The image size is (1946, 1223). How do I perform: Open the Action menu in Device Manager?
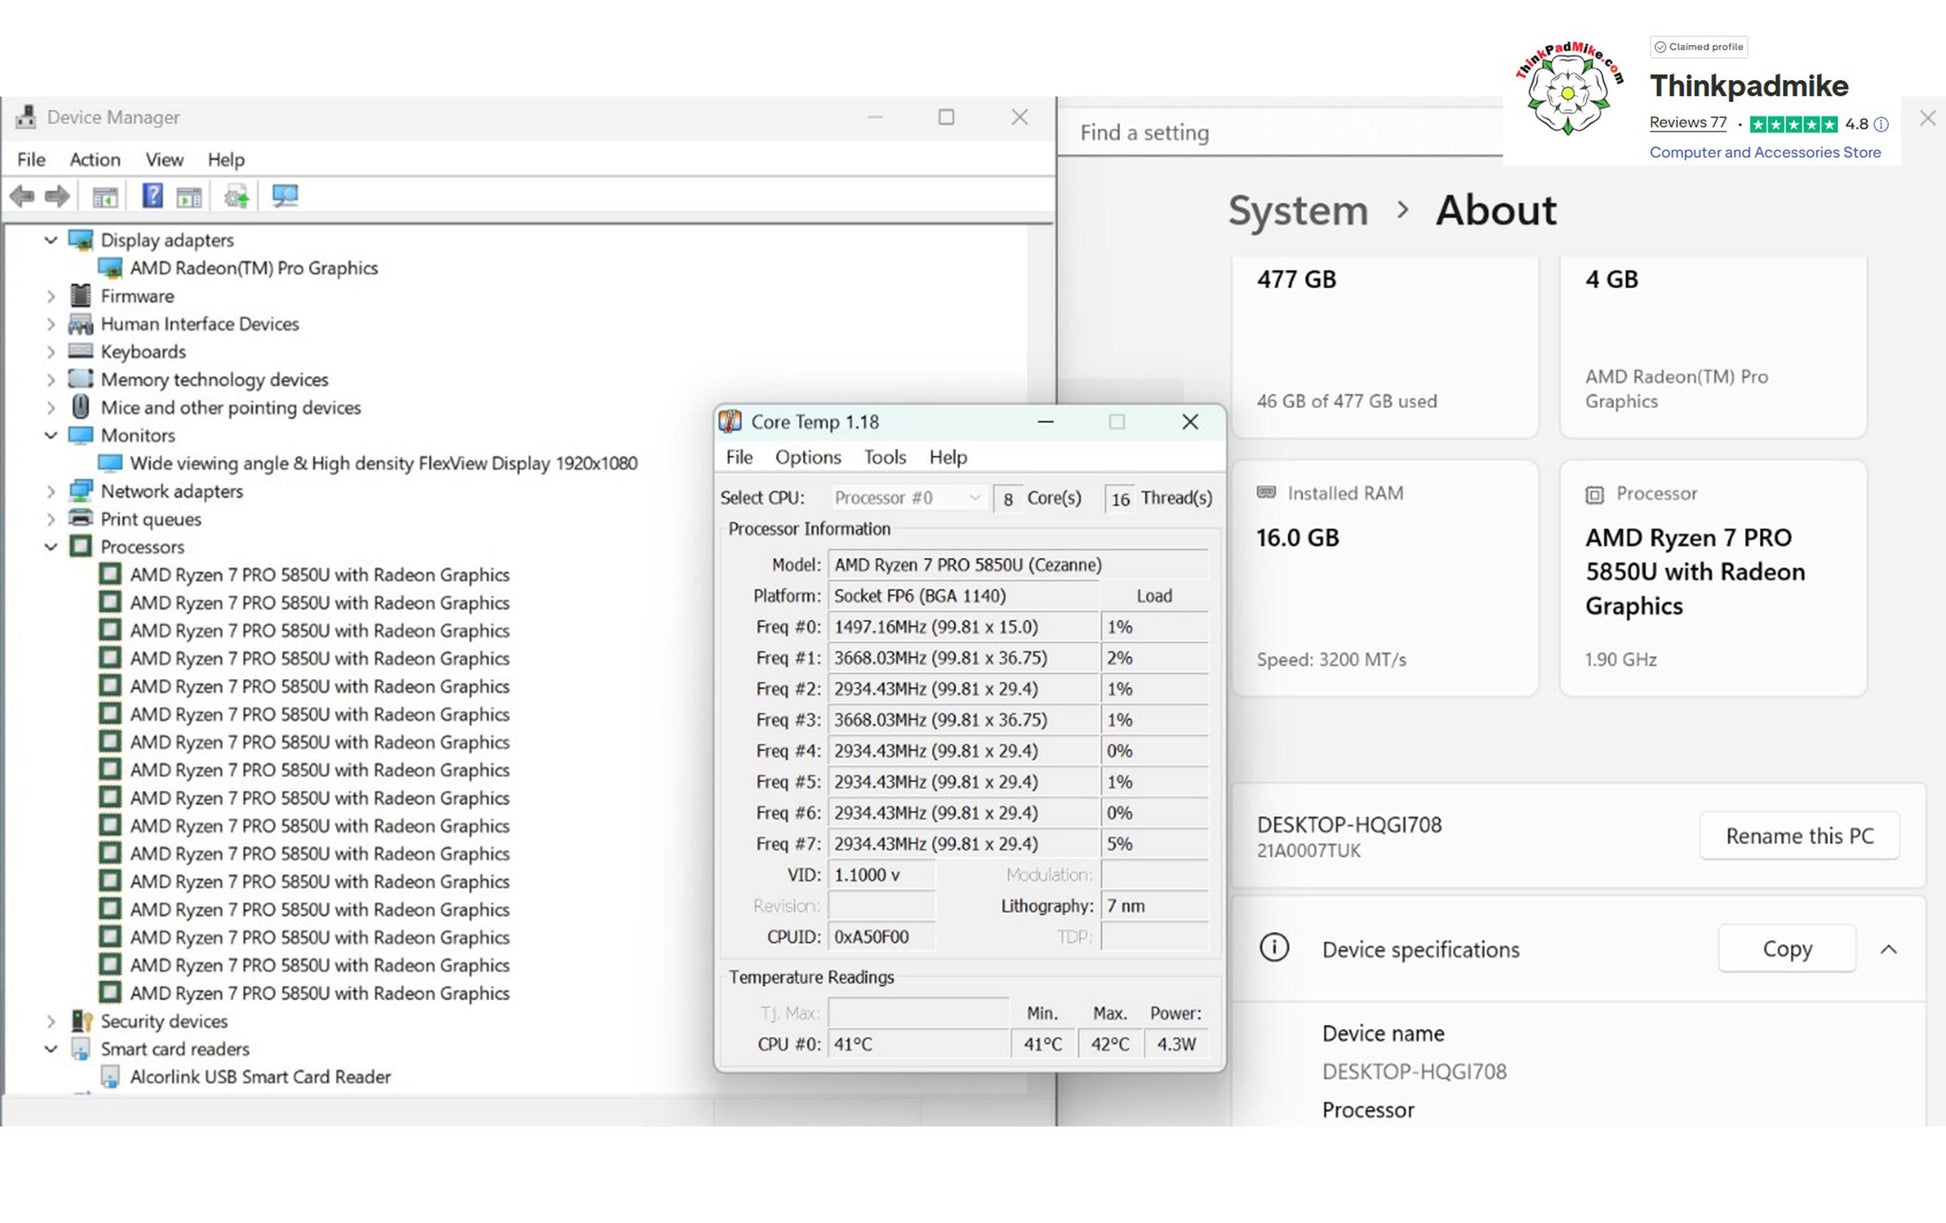95,160
